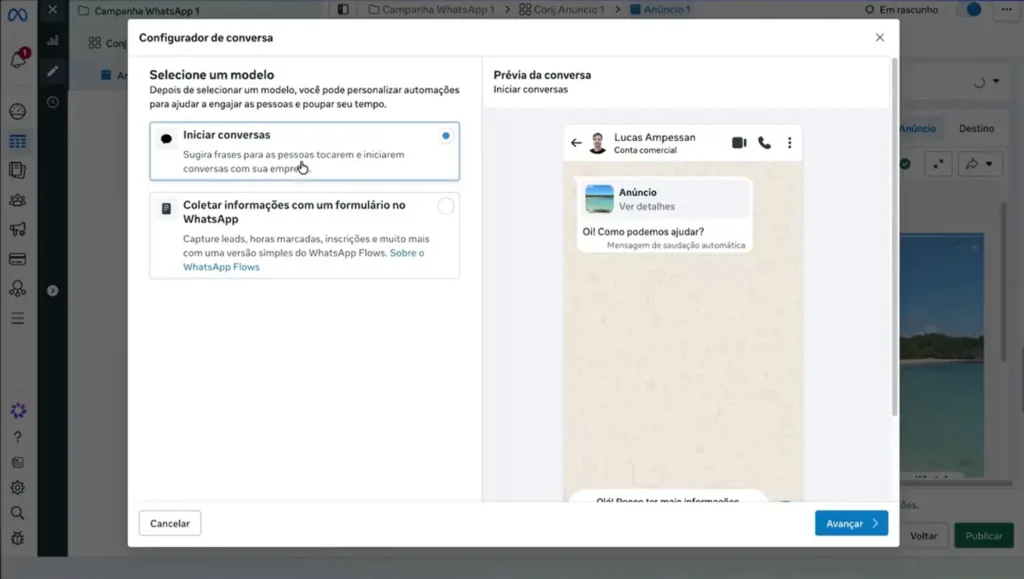
Task: Open the Meta logo home icon
Action: pyautogui.click(x=18, y=14)
